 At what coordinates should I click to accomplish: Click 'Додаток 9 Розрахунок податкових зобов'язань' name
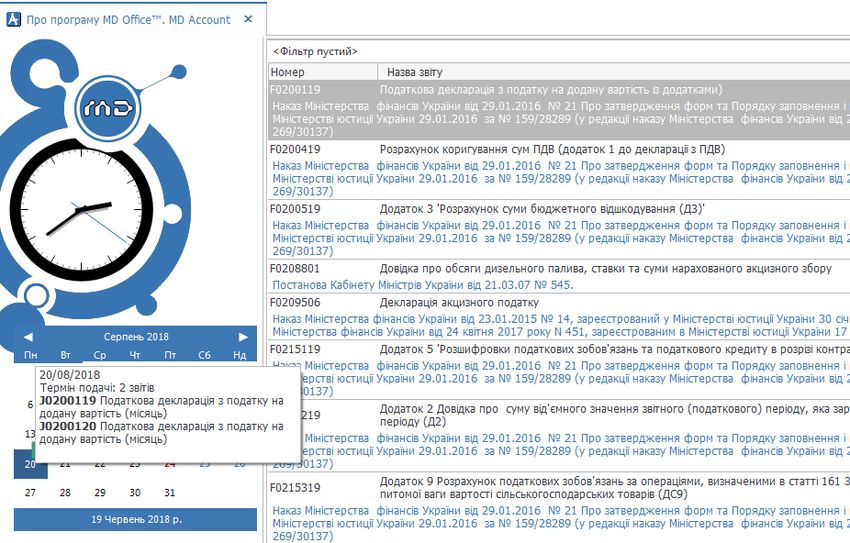(615, 488)
